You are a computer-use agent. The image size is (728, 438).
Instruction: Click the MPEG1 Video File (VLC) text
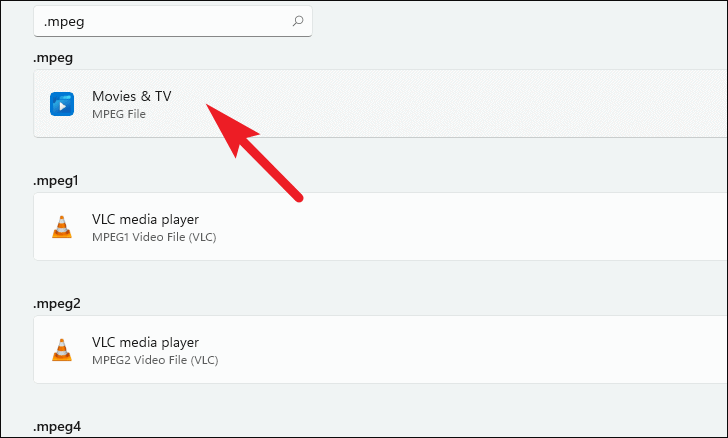click(154, 237)
